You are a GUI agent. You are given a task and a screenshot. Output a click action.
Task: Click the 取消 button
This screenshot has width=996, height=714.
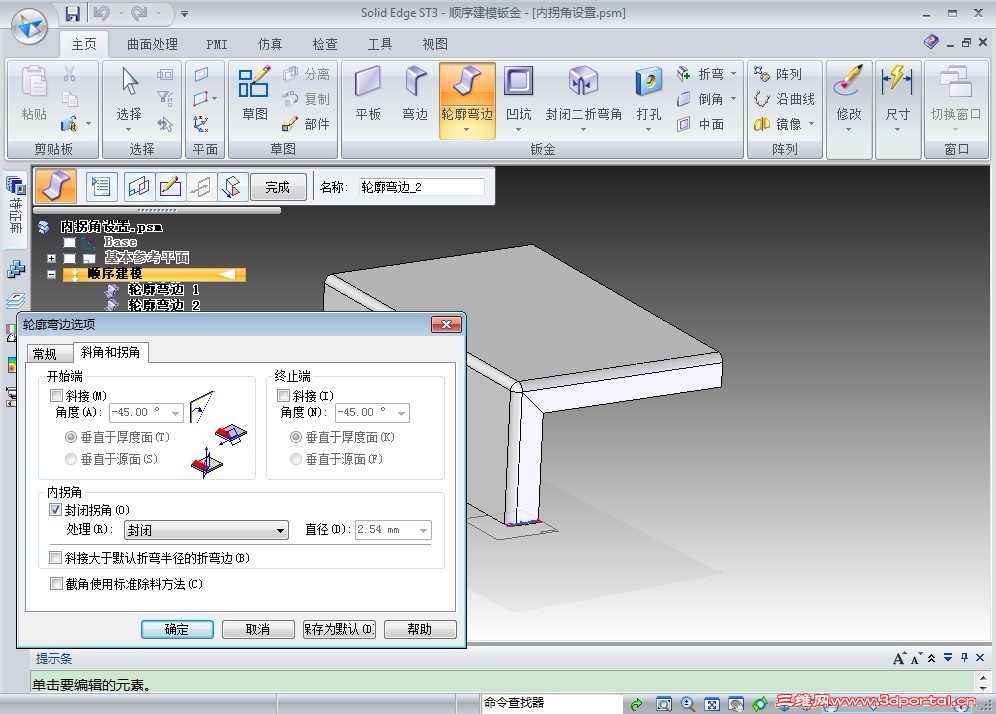pos(258,629)
